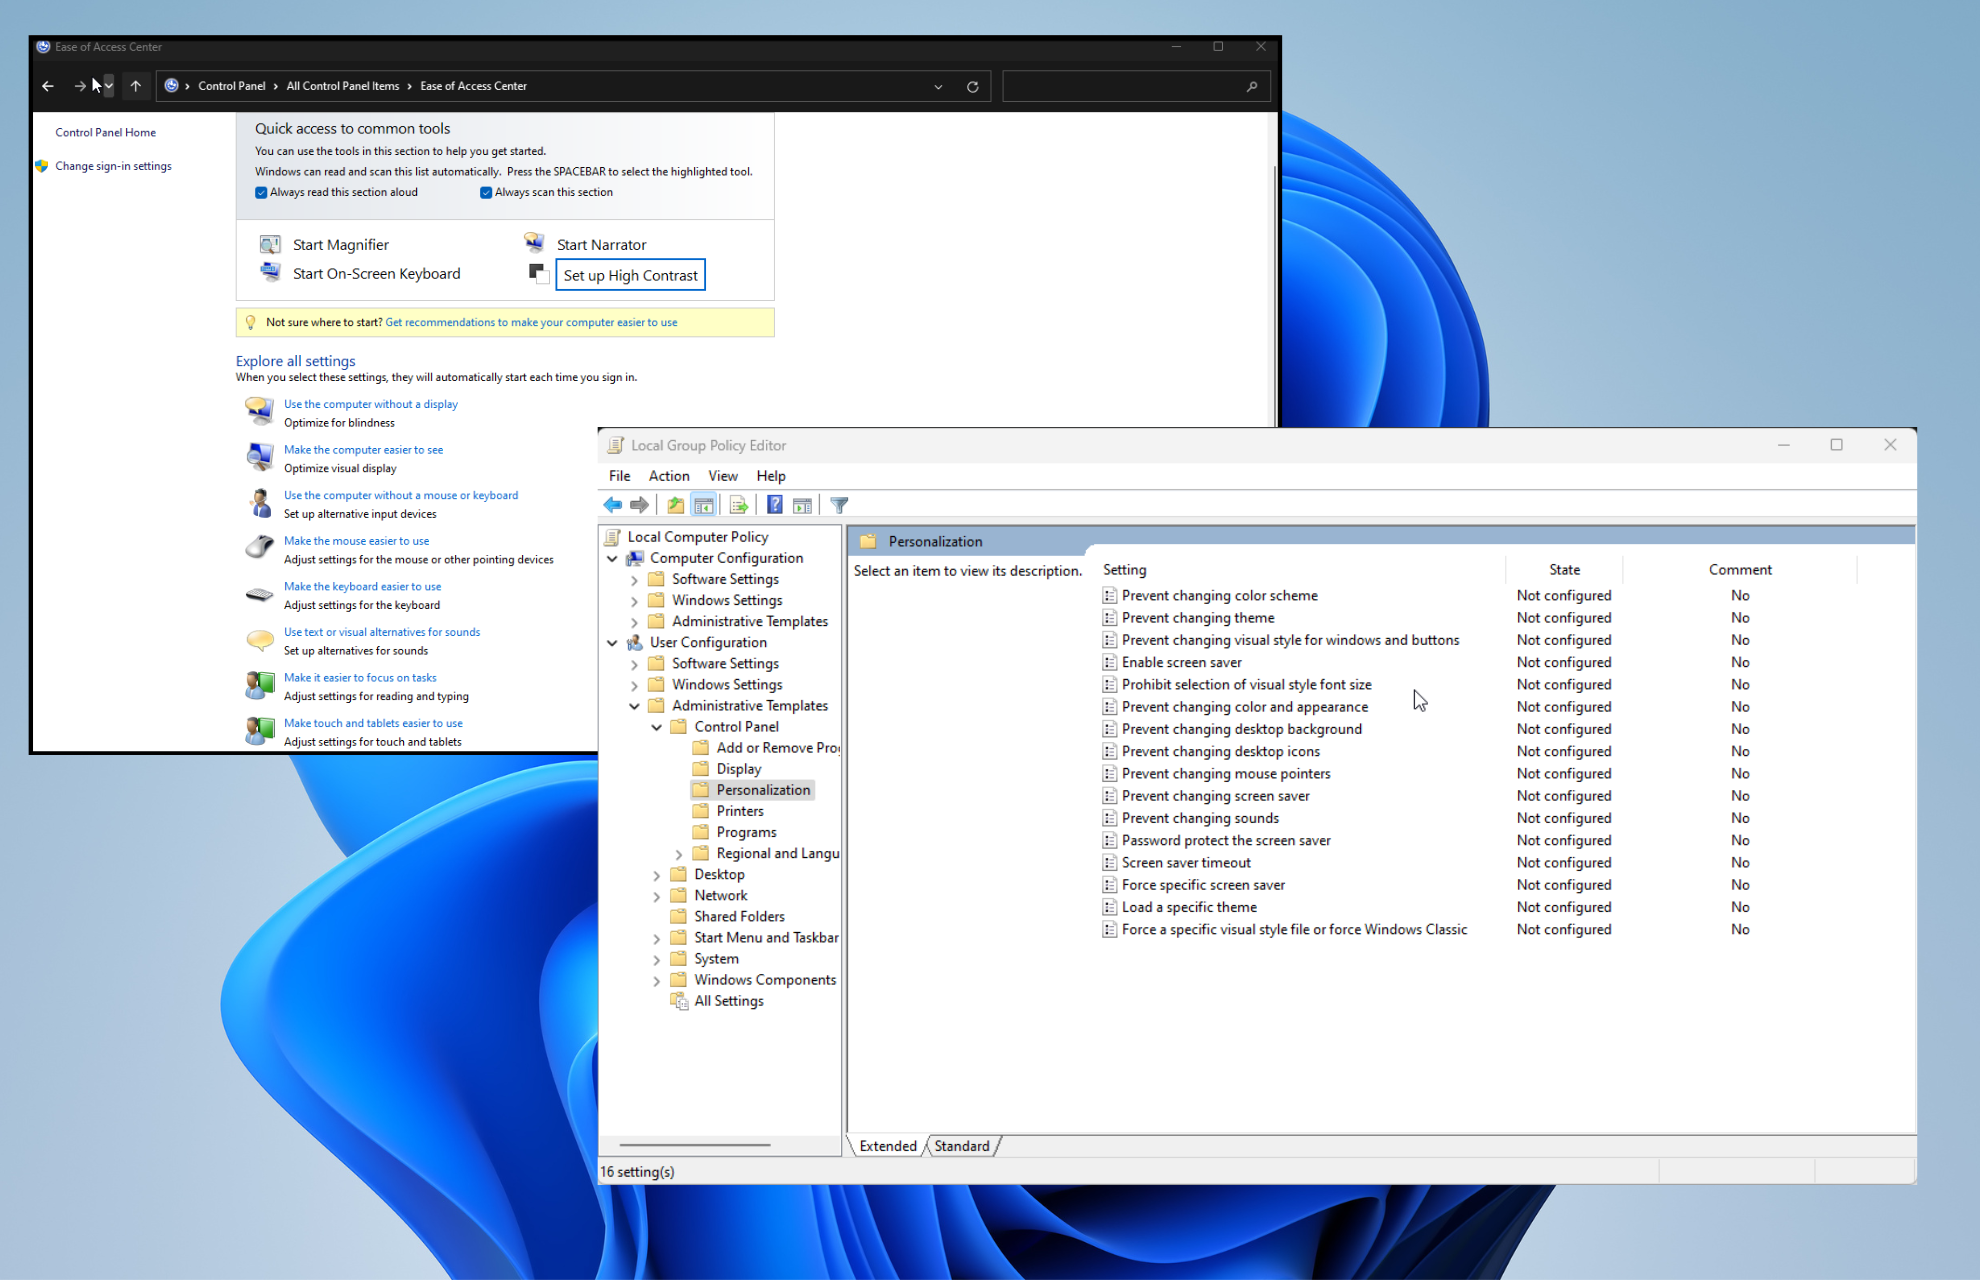Image resolution: width=1980 pixels, height=1280 pixels.
Task: Click the On-Screen Keyboard icon
Action: pos(270,272)
